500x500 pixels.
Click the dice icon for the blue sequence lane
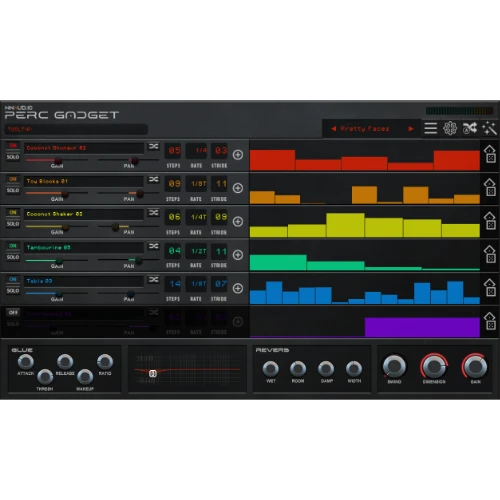[x=490, y=288]
